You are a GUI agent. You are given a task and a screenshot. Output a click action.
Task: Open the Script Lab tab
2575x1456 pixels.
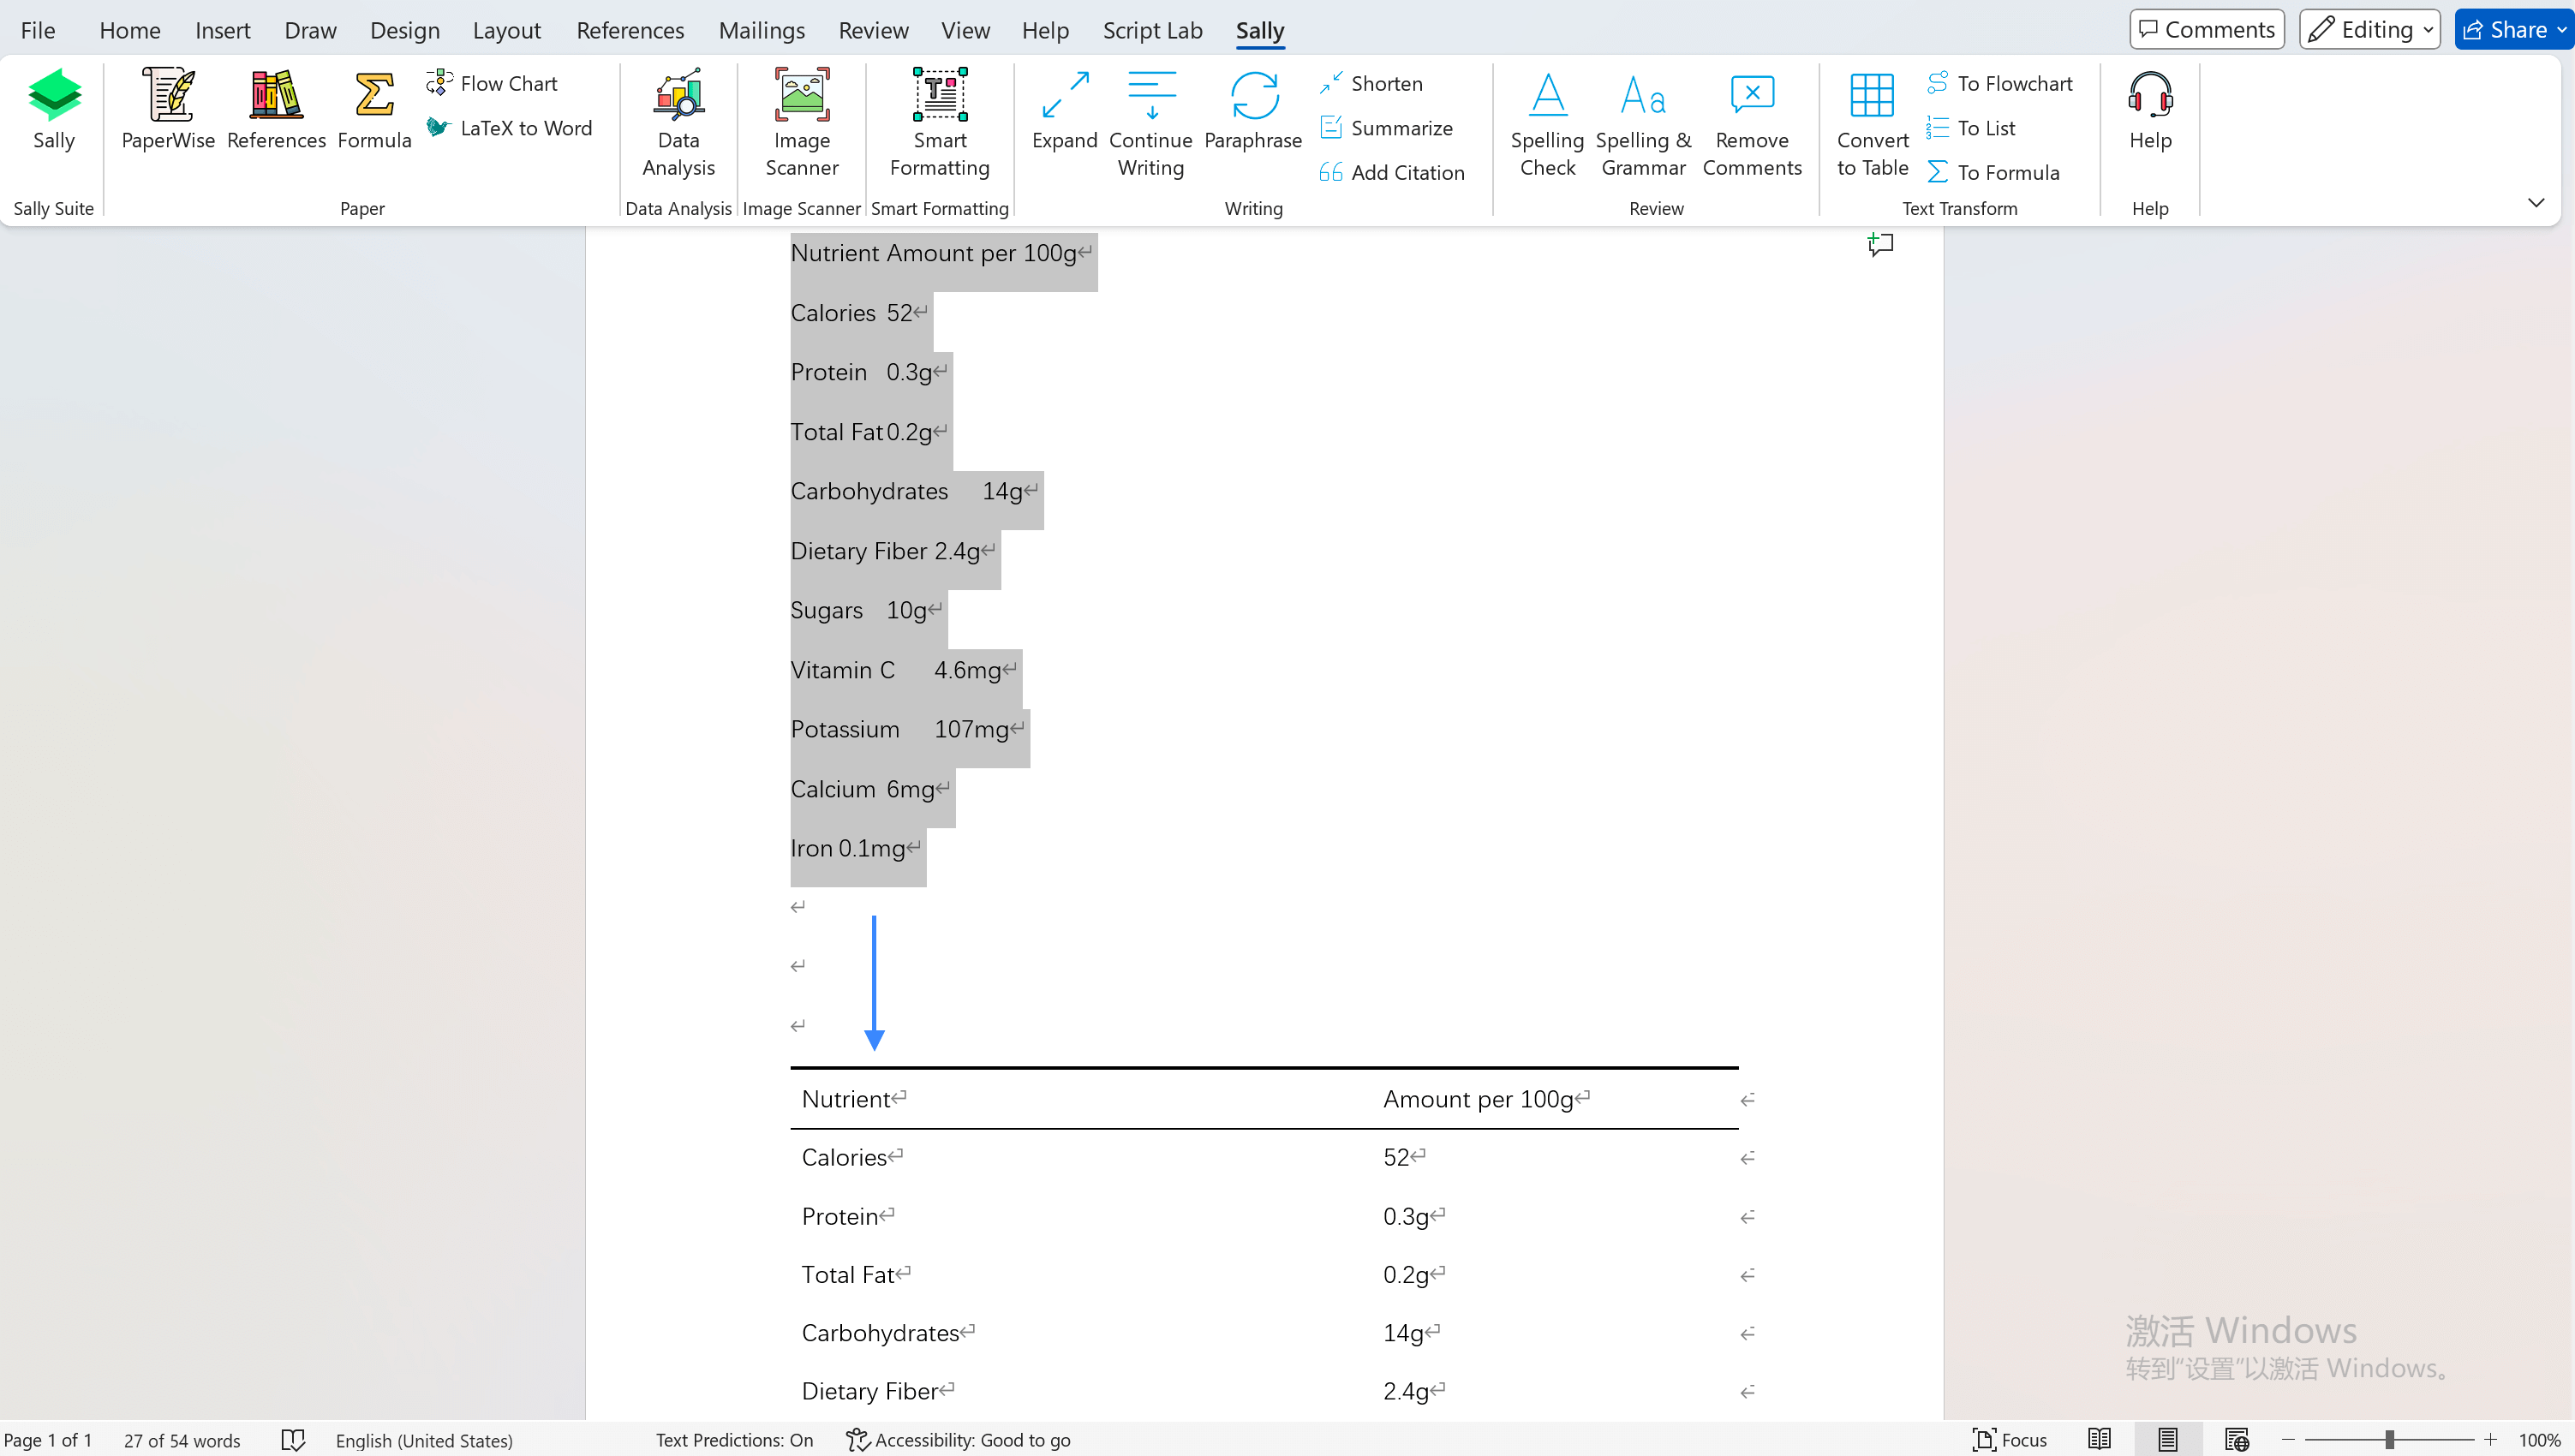(x=1153, y=30)
